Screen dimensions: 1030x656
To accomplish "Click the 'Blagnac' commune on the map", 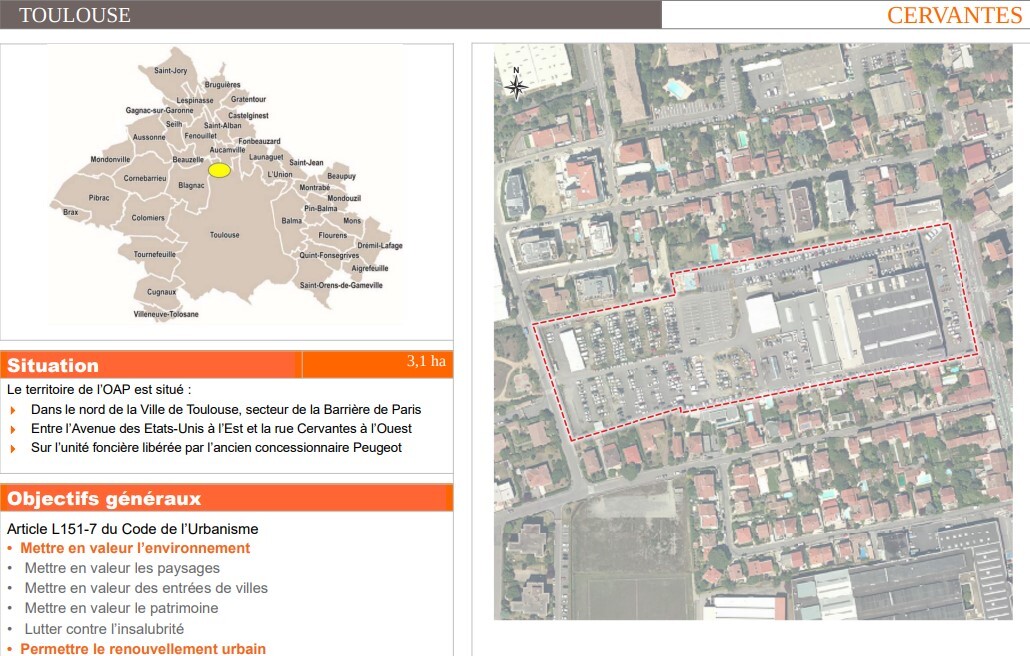I will click(191, 185).
